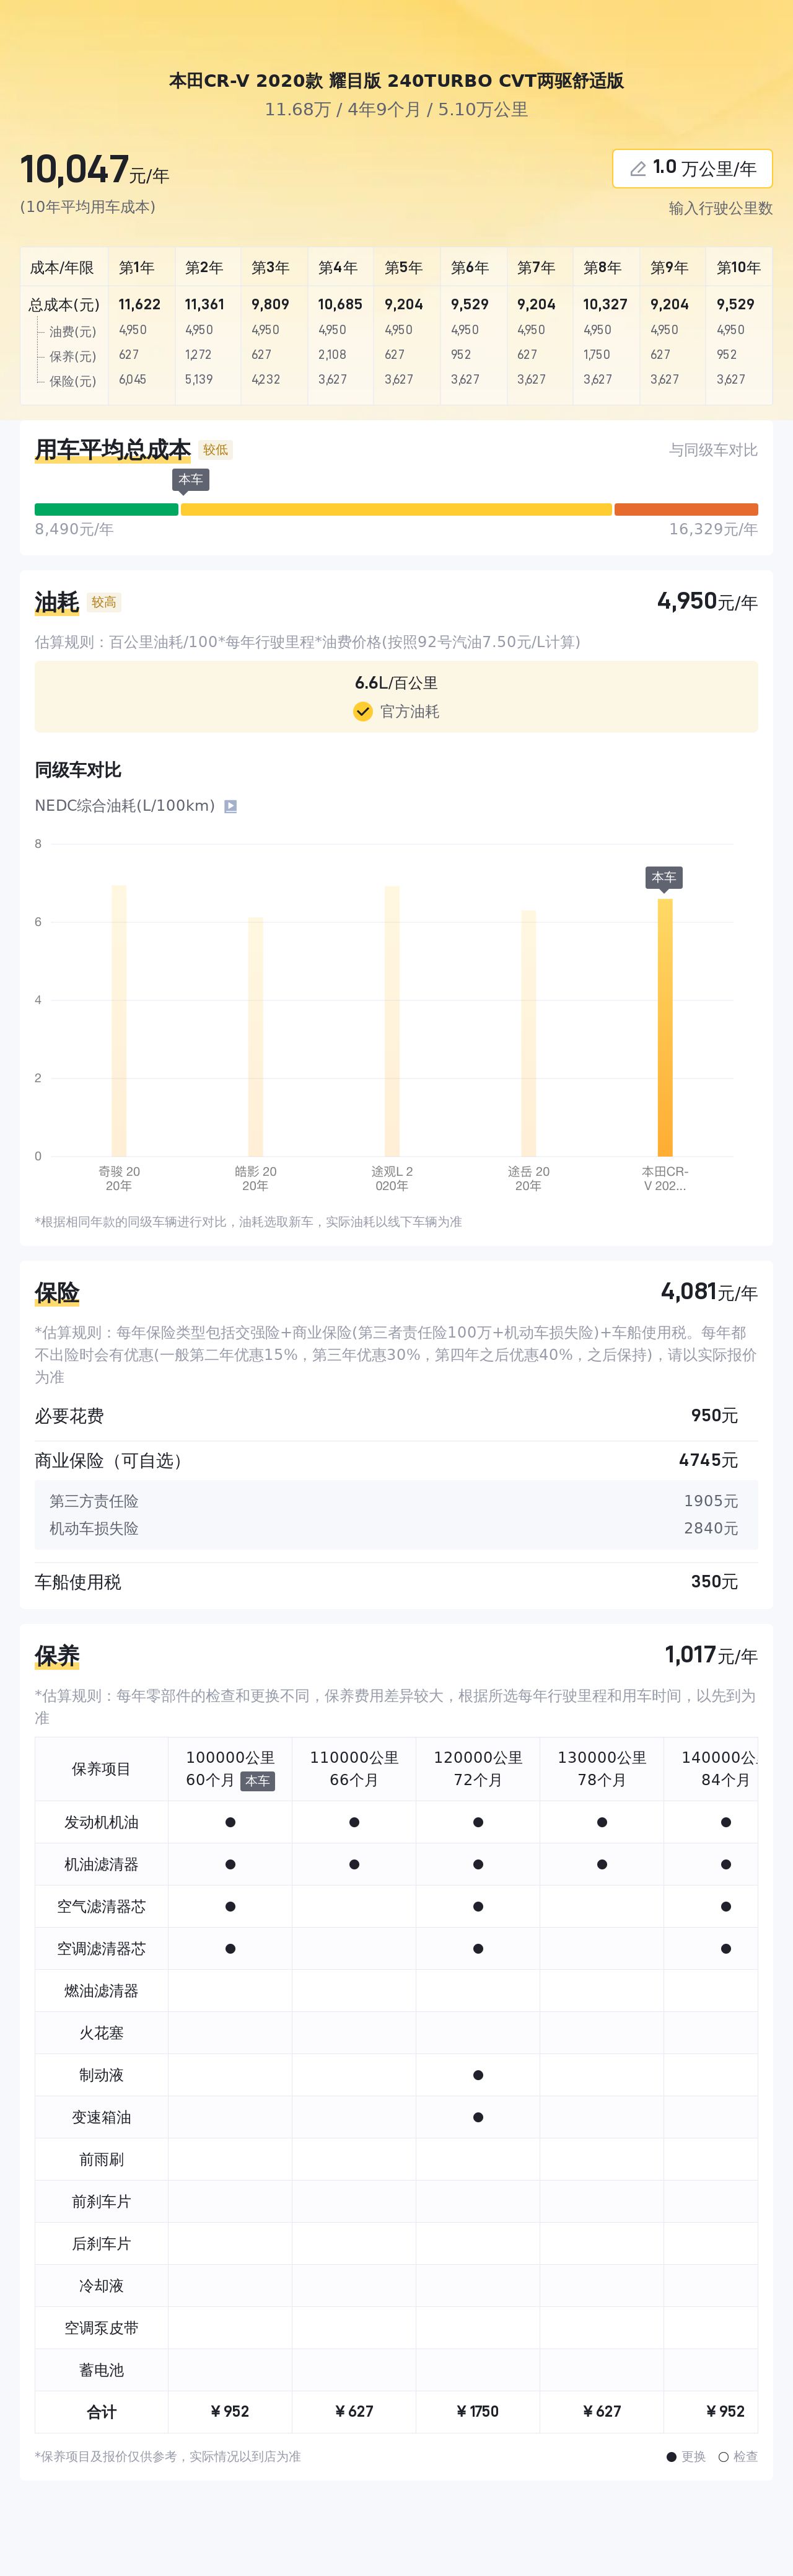Click the insurance value 6,045
Viewport: 793px width, 2576px height.
[132, 380]
